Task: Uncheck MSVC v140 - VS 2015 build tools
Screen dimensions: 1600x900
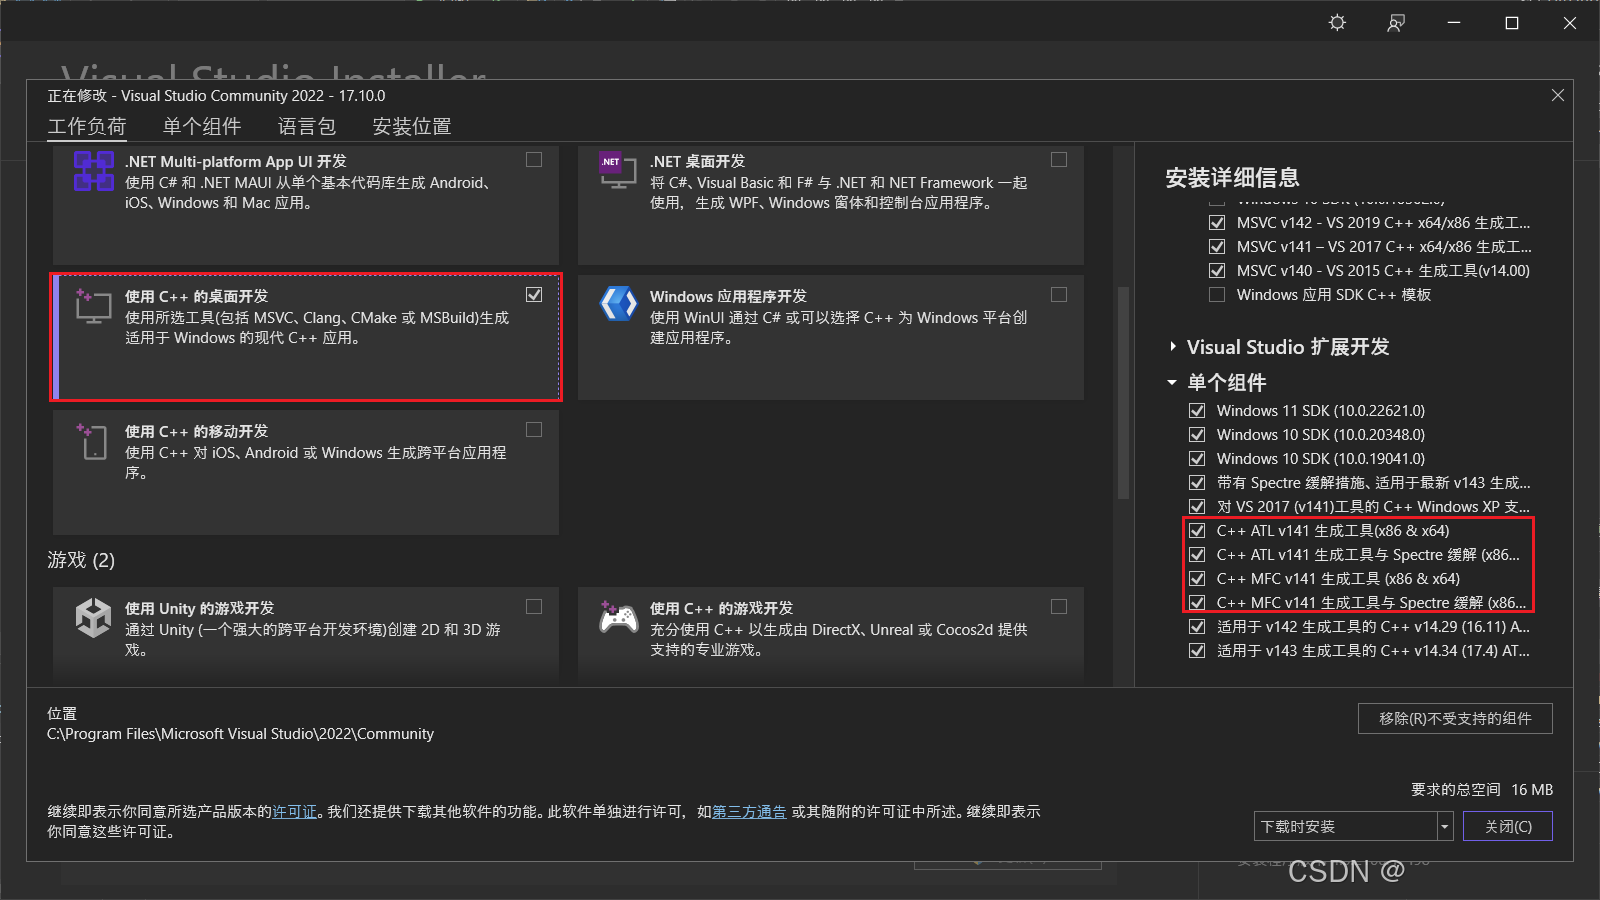Action: (x=1217, y=271)
